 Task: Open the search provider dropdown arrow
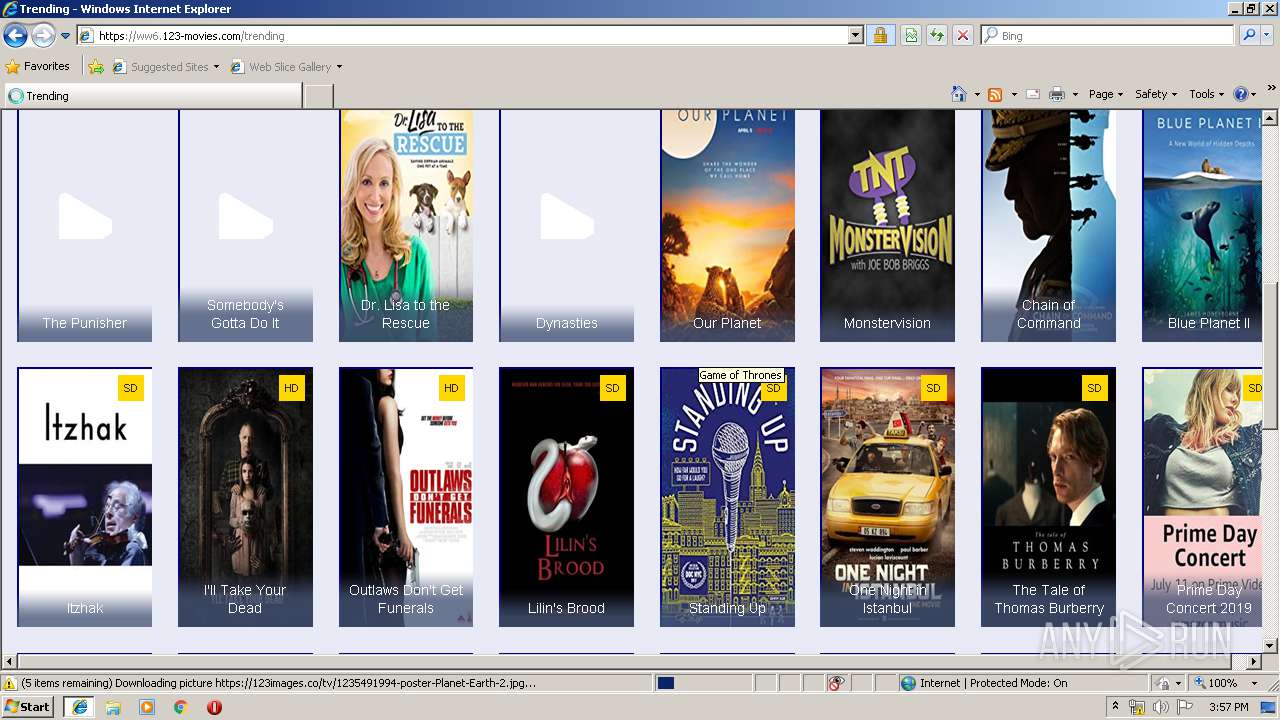[x=1267, y=36]
